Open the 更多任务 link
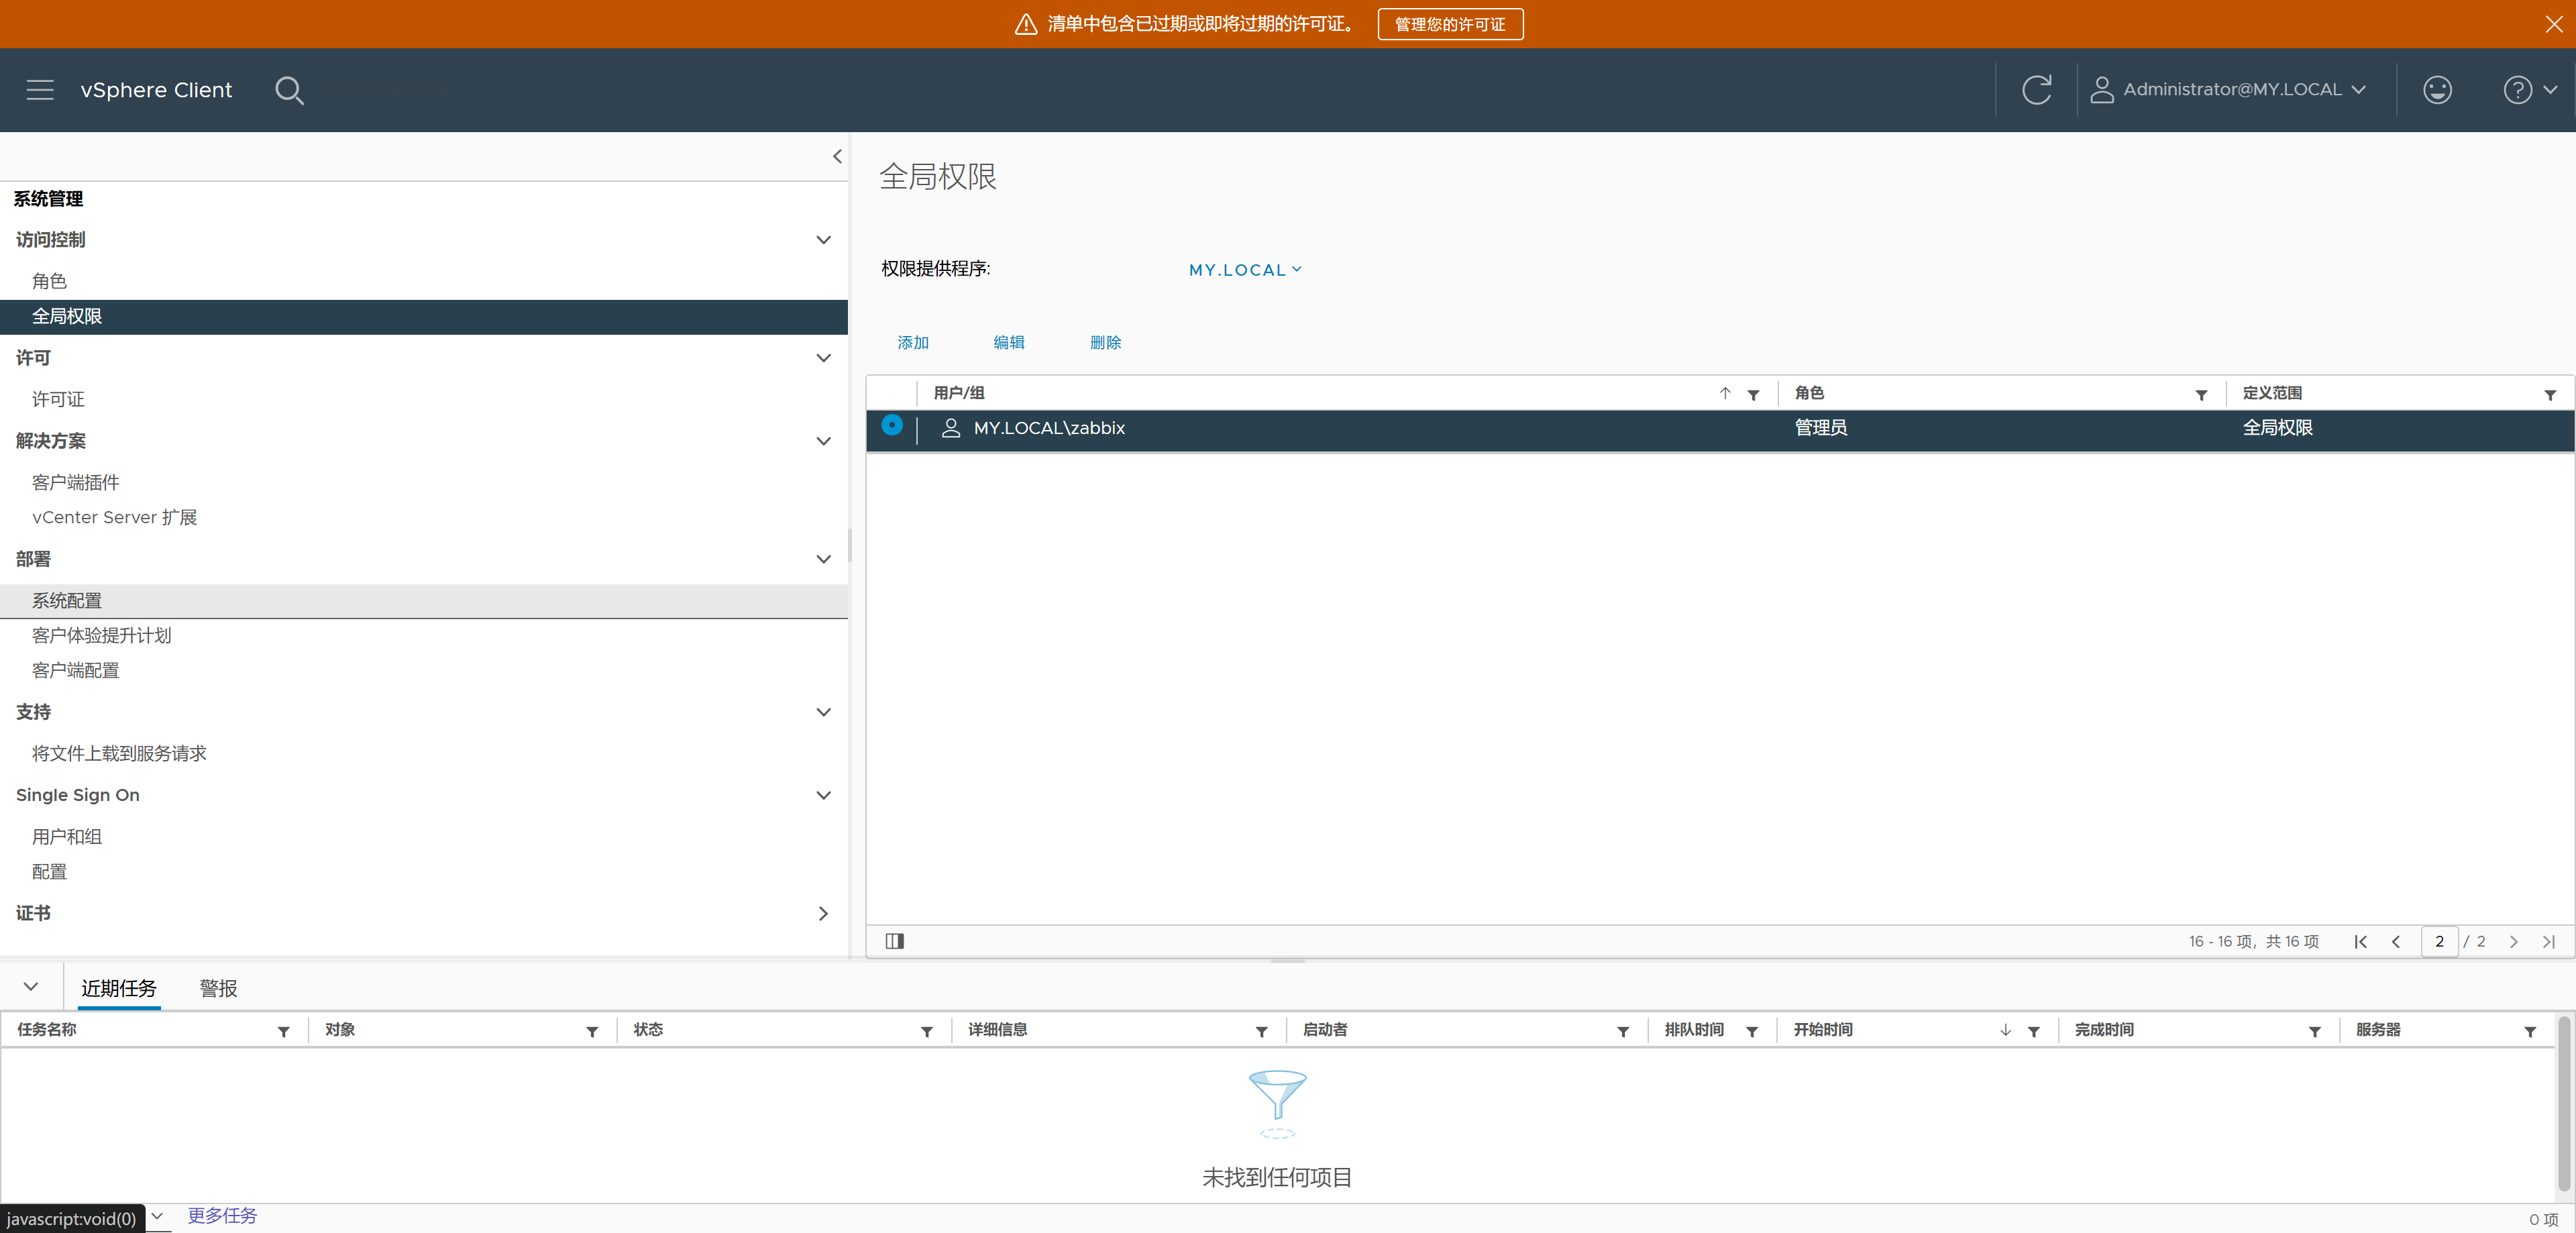The image size is (2576, 1233). (x=222, y=1215)
